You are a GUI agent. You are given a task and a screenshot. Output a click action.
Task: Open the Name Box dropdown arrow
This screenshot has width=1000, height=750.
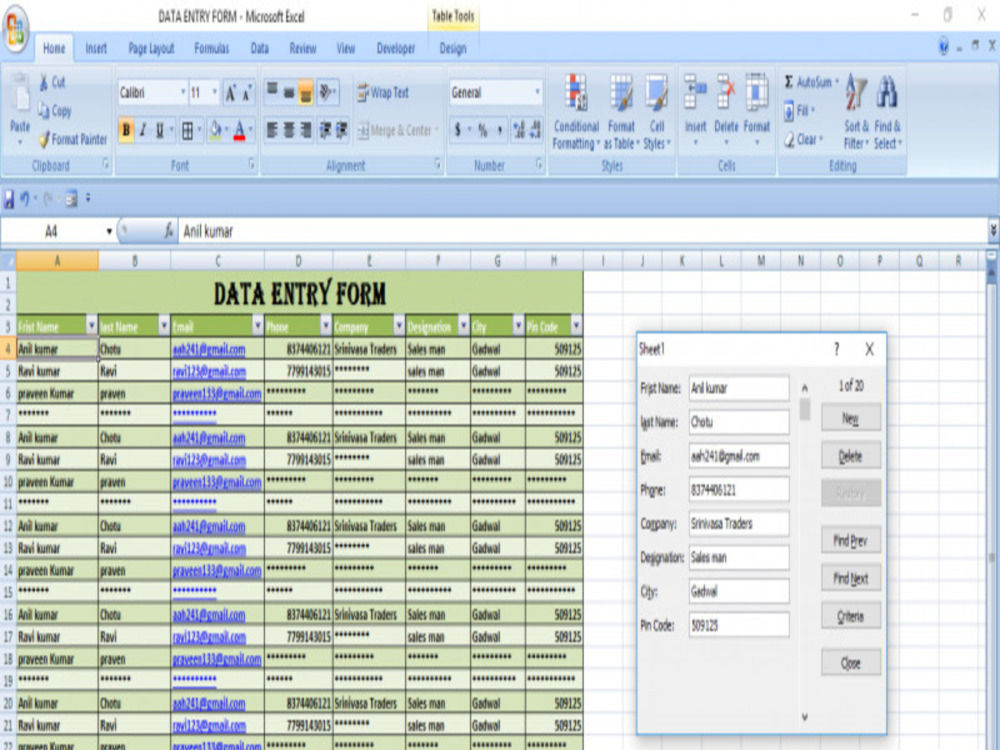click(109, 232)
